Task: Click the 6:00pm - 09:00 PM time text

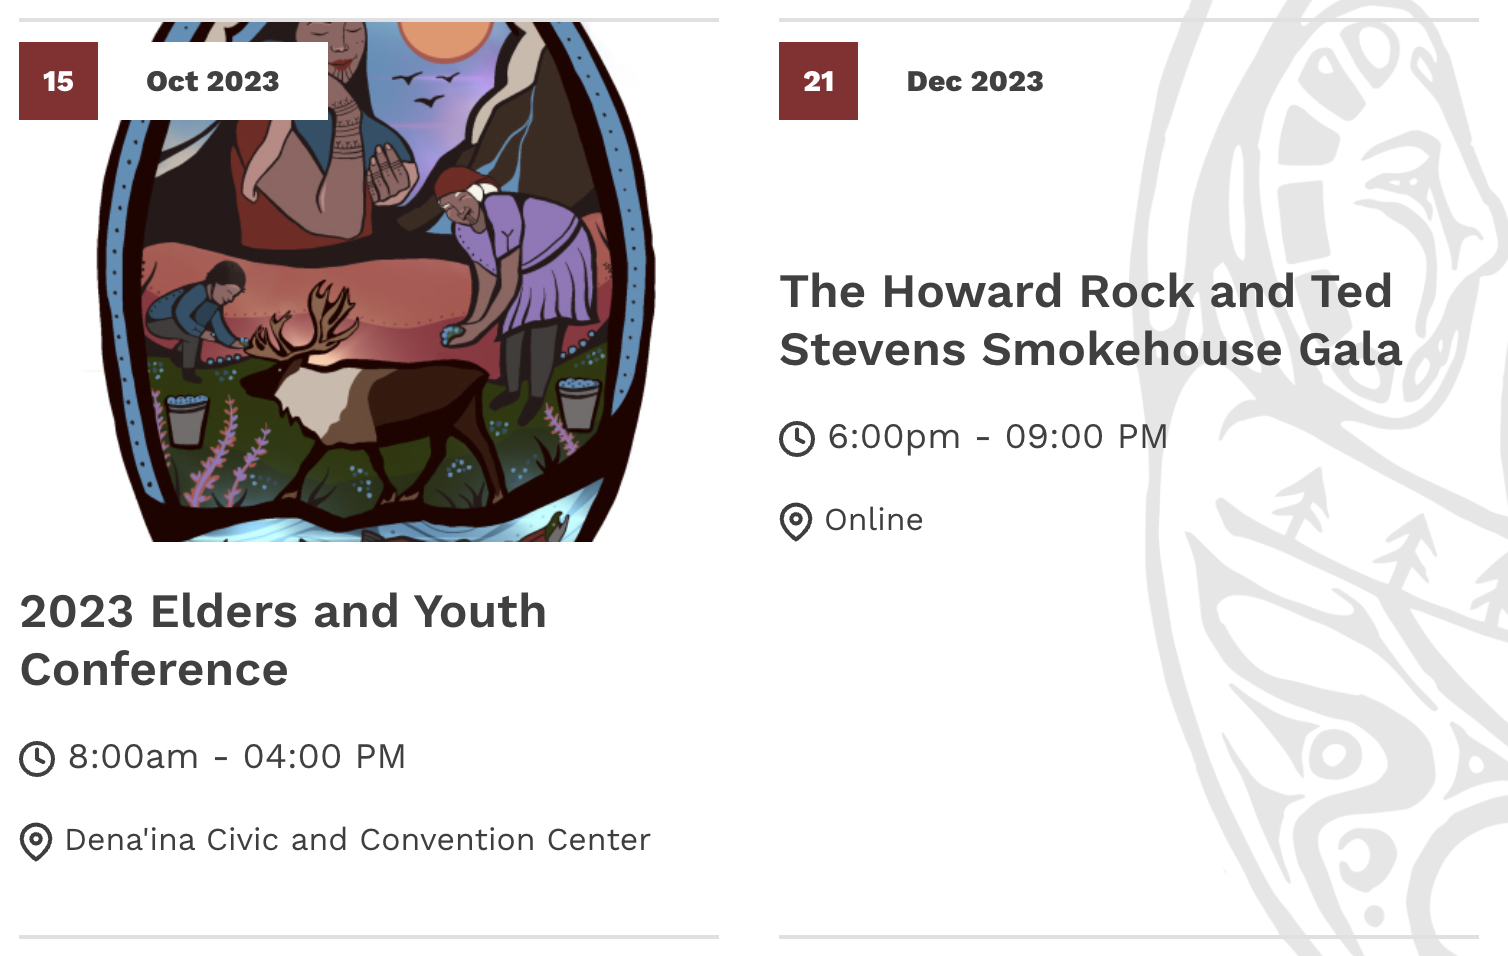Action: click(x=998, y=437)
